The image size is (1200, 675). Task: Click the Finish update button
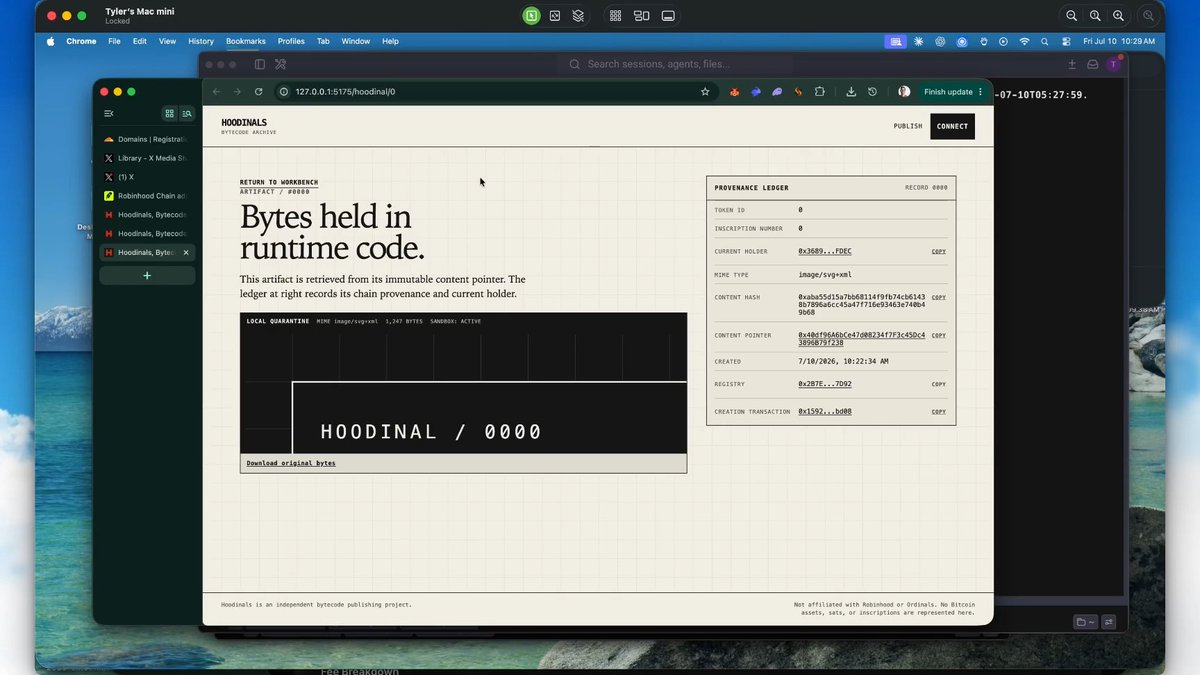point(954,91)
